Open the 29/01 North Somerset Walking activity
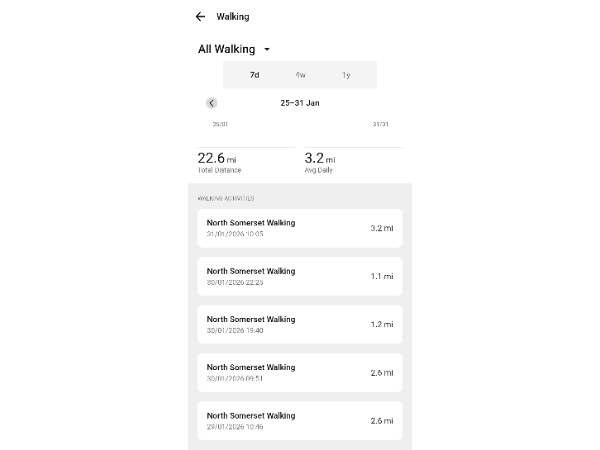 [299, 420]
